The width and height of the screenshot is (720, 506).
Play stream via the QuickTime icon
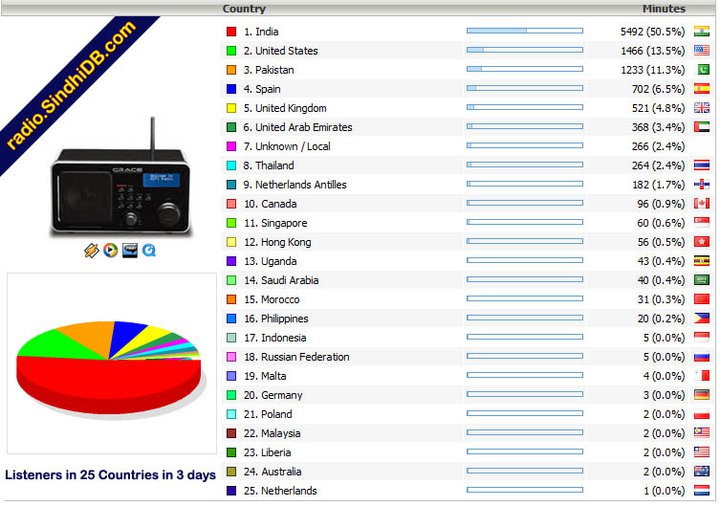[149, 250]
